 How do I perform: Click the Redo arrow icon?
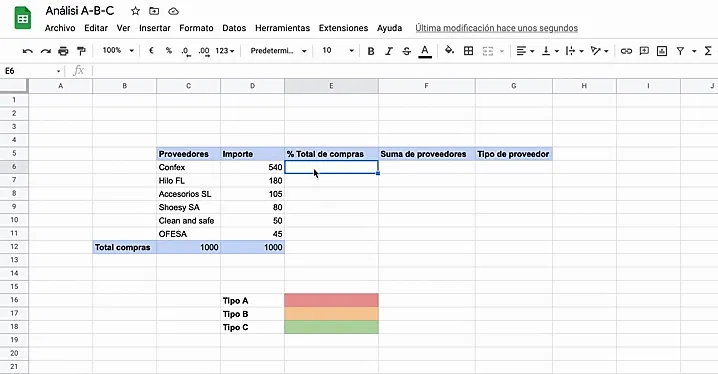coord(45,51)
